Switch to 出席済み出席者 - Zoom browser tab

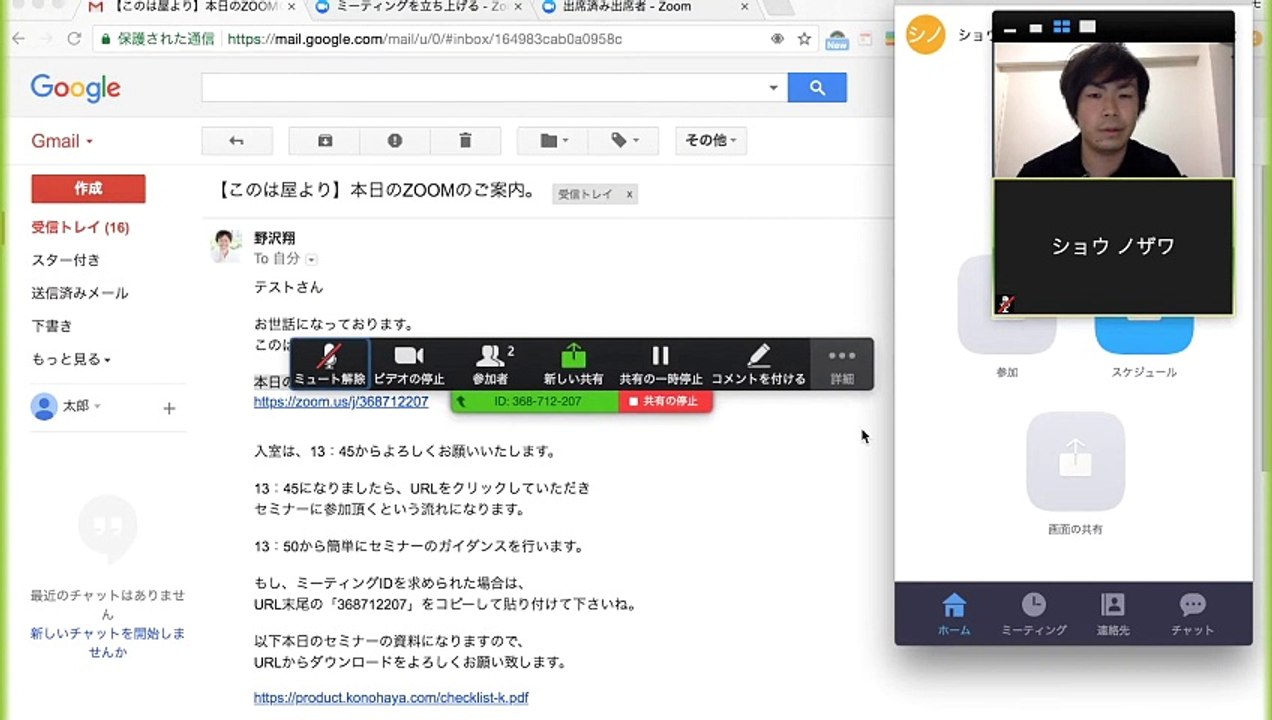point(640,7)
